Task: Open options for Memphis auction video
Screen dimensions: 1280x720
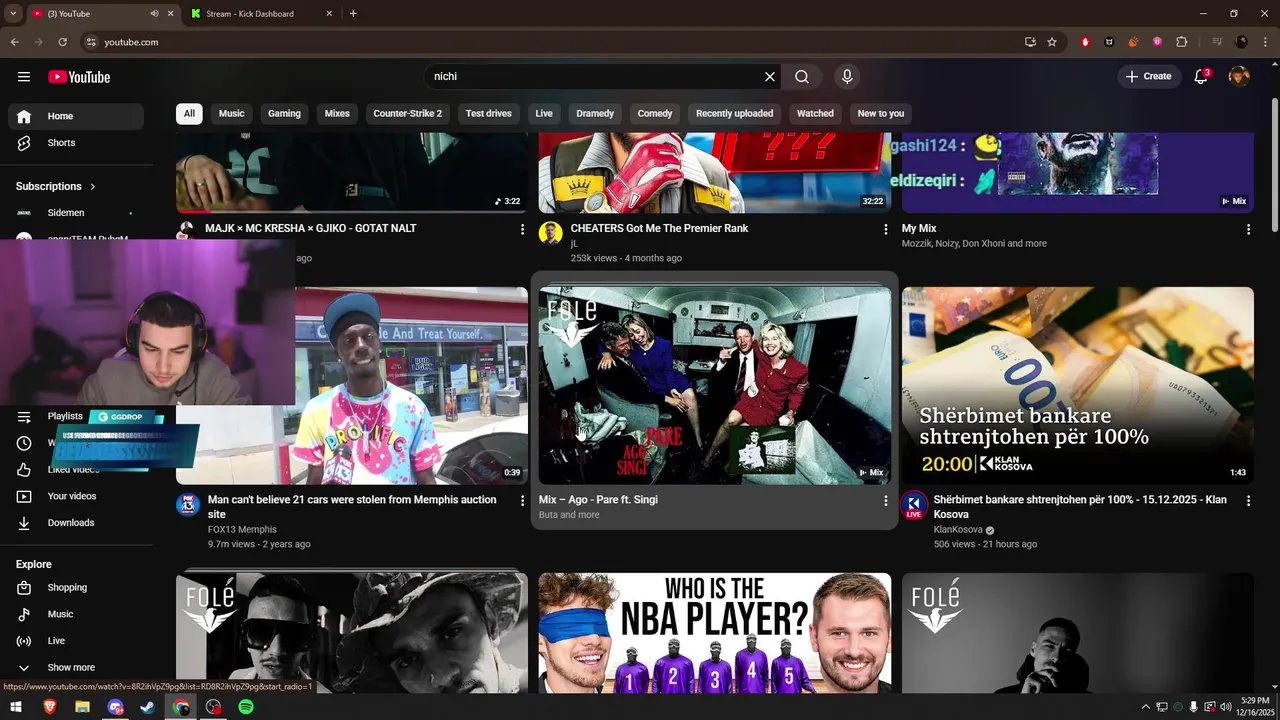Action: (522, 500)
